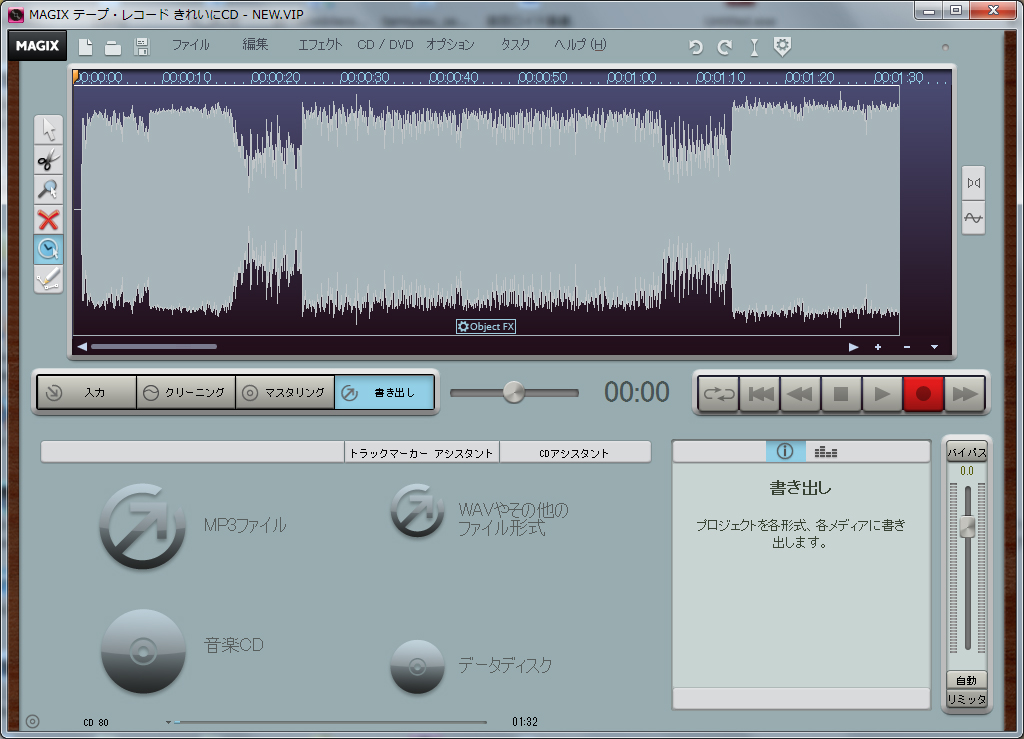Click the MAGIX logo button
The height and width of the screenshot is (739, 1024).
click(37, 46)
